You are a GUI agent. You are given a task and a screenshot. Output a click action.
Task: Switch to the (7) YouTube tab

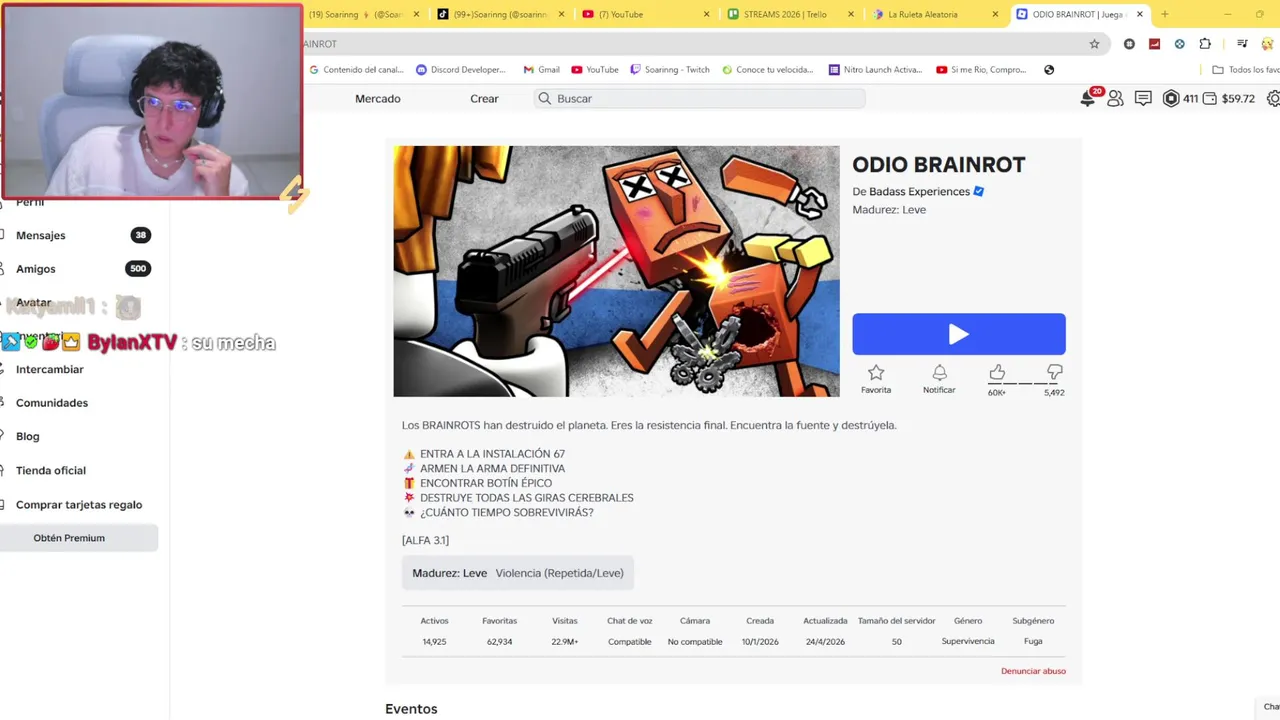pyautogui.click(x=645, y=14)
